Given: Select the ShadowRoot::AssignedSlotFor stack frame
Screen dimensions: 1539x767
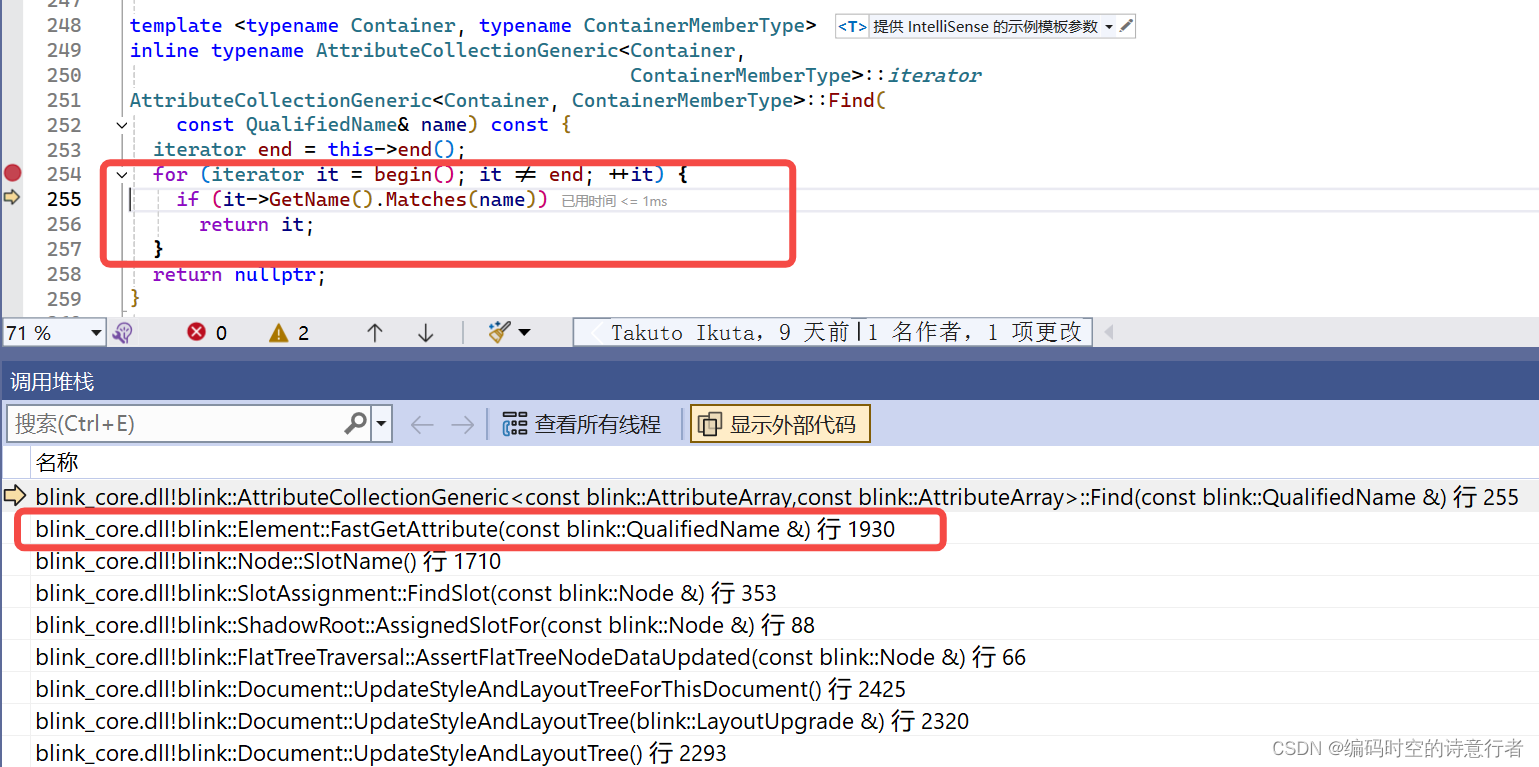Looking at the screenshot, I should tap(425, 625).
